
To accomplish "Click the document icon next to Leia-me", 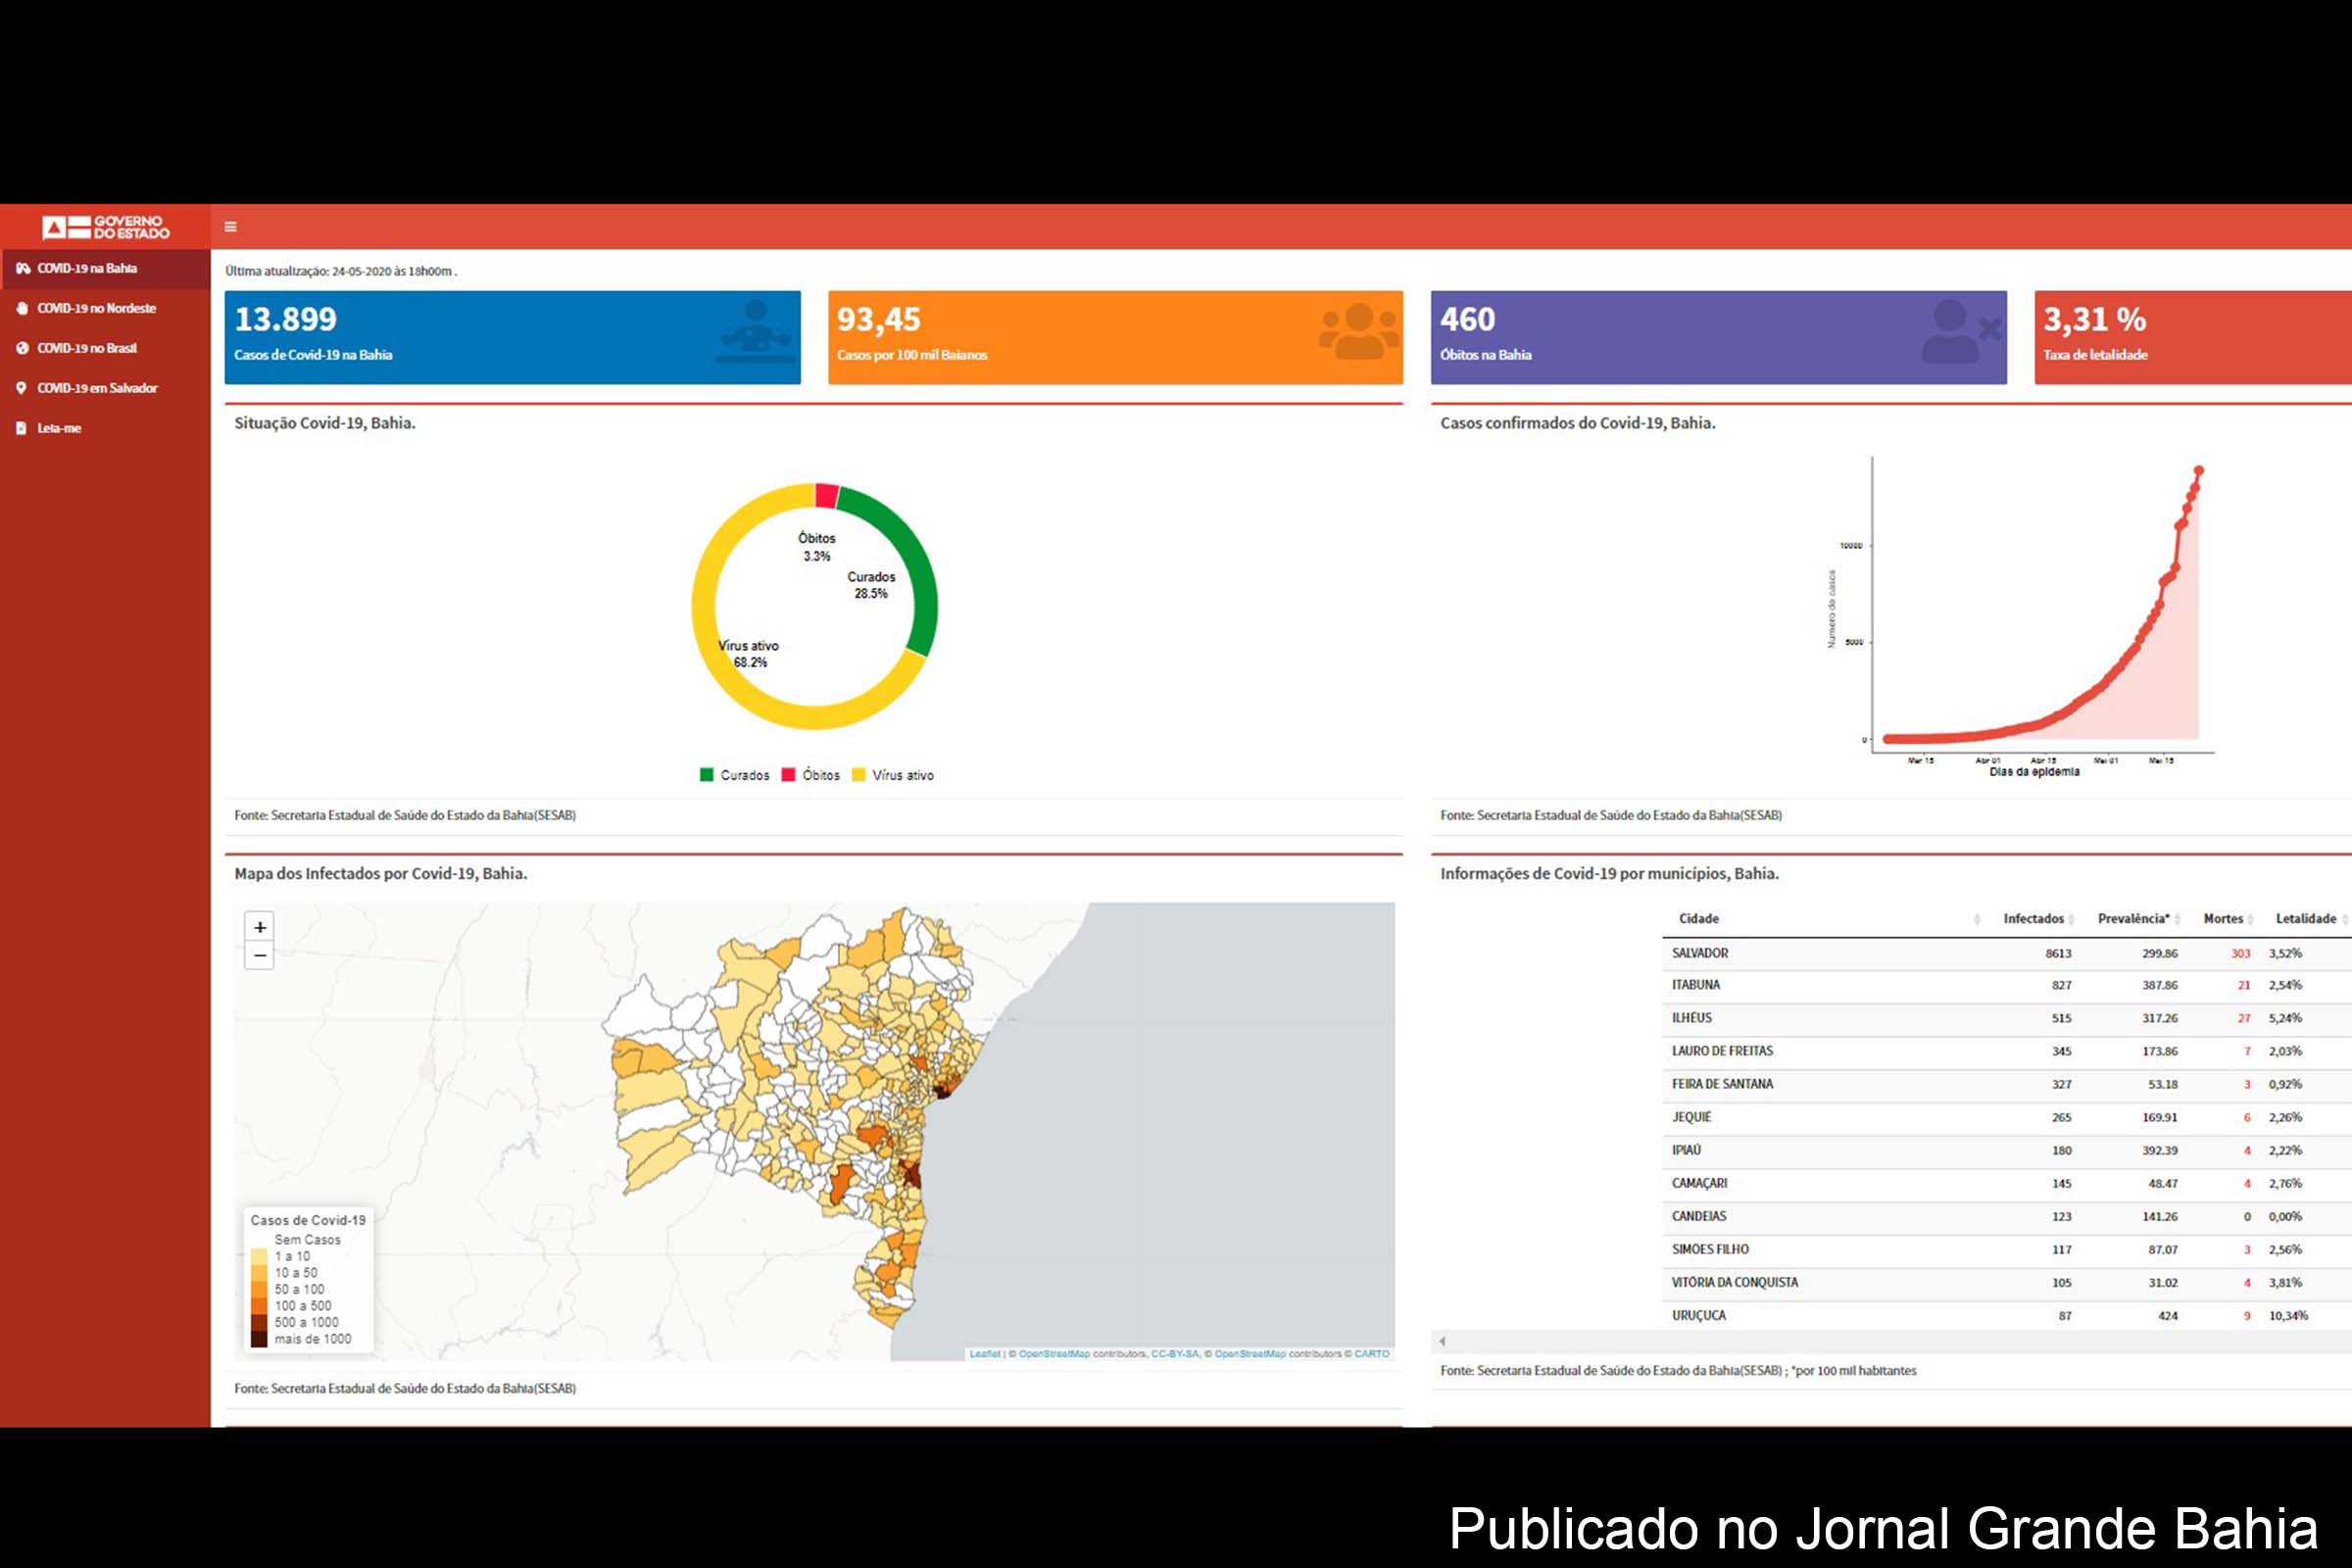I will pyautogui.click(x=22, y=428).
